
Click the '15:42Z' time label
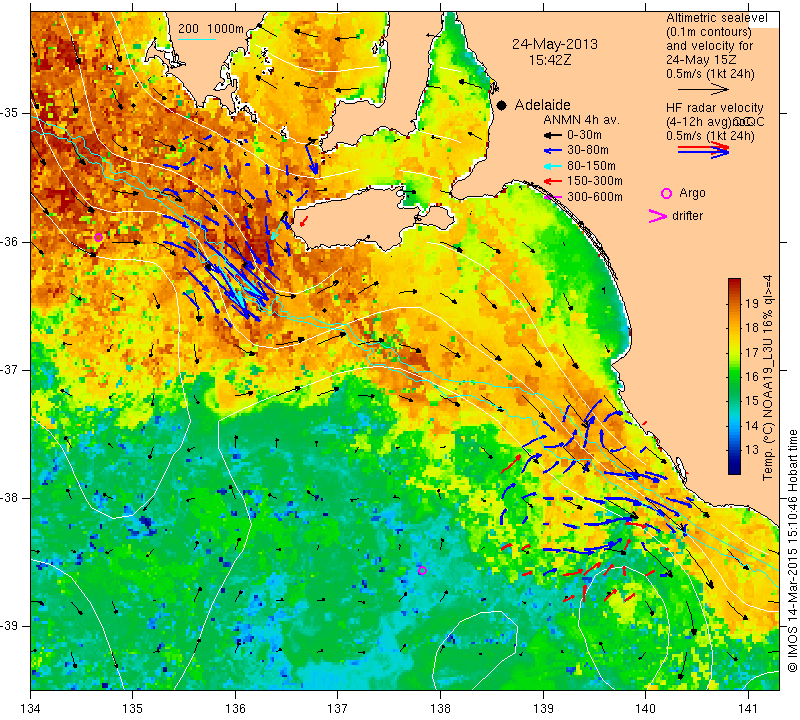click(549, 60)
